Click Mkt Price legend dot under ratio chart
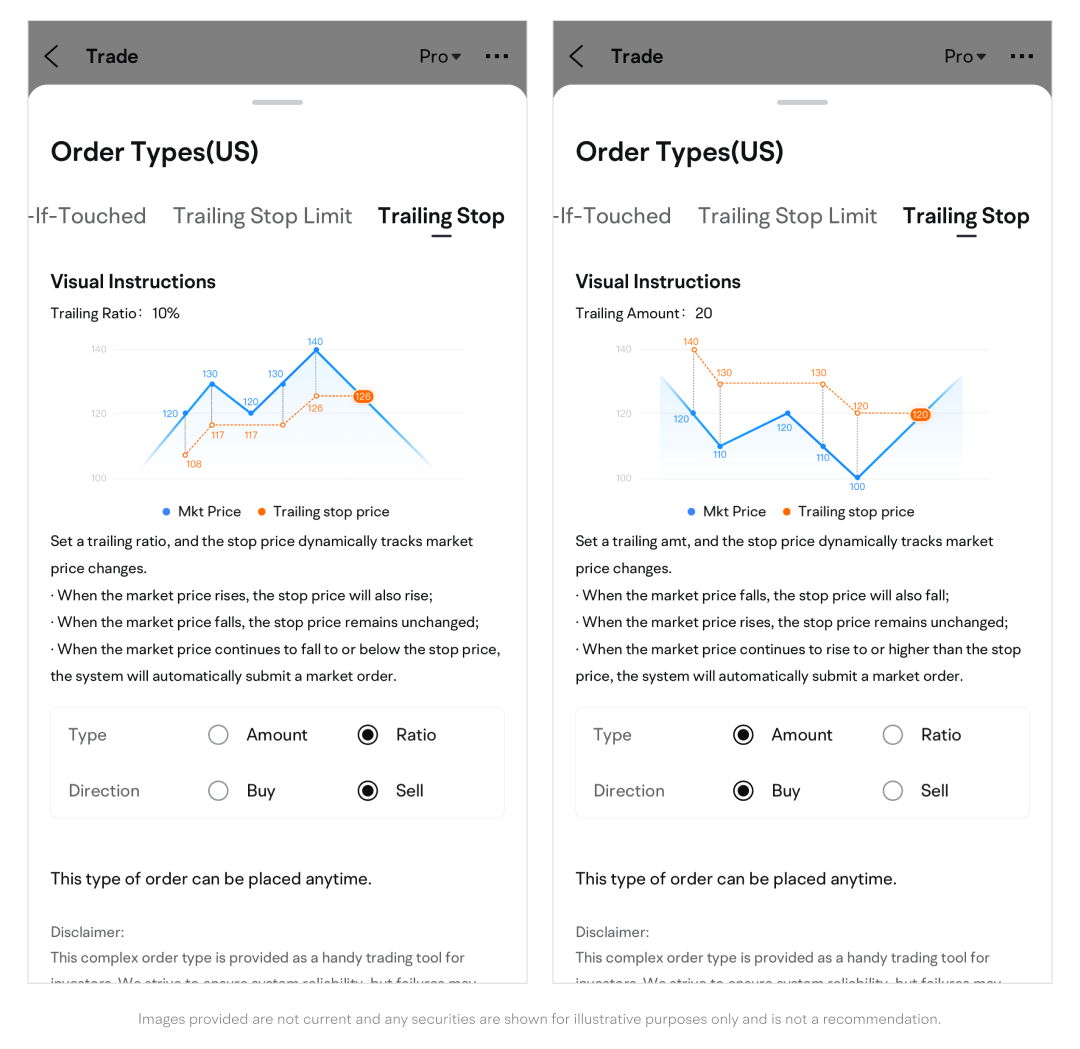 (166, 512)
